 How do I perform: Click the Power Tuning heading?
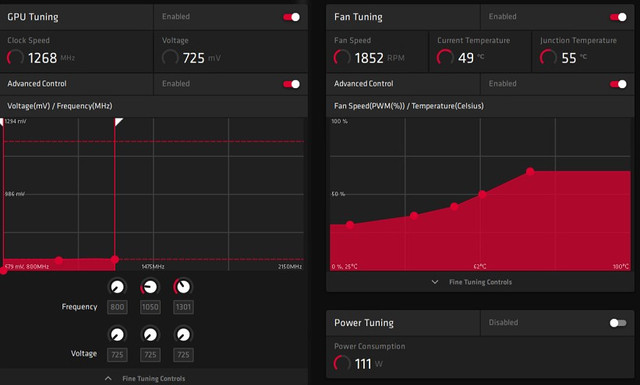[x=364, y=323]
